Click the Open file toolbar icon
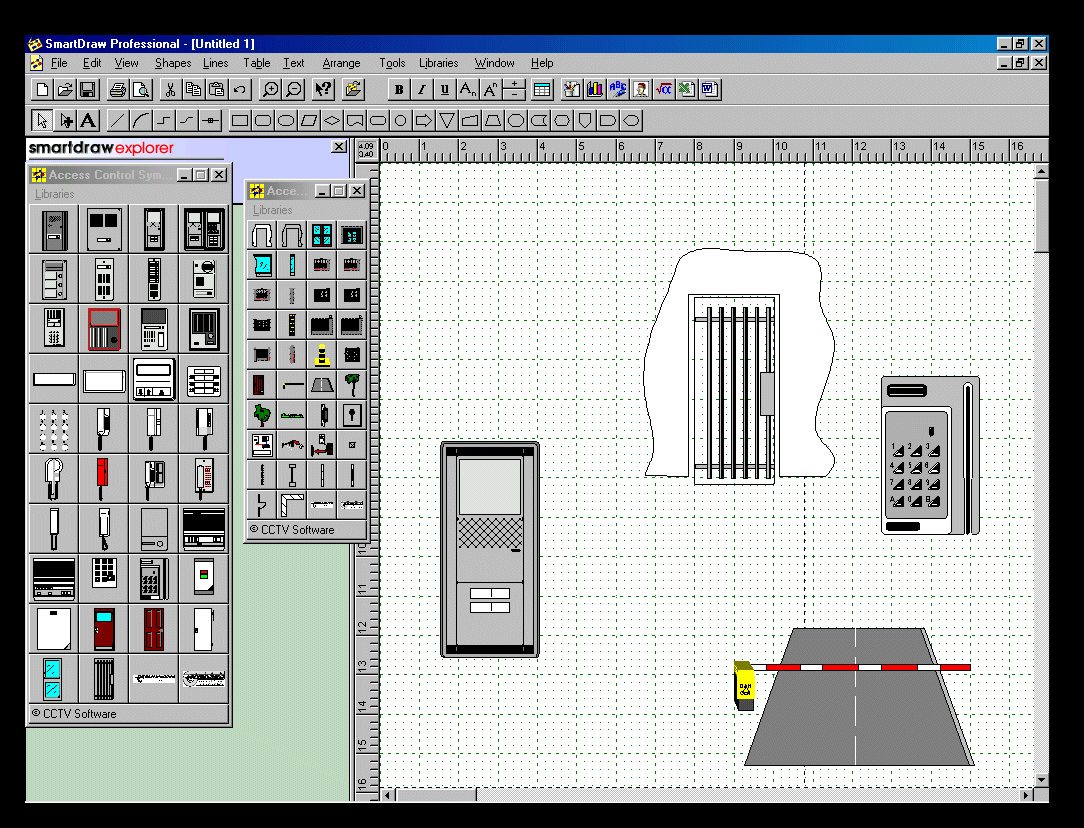The image size is (1084, 828). [65, 89]
